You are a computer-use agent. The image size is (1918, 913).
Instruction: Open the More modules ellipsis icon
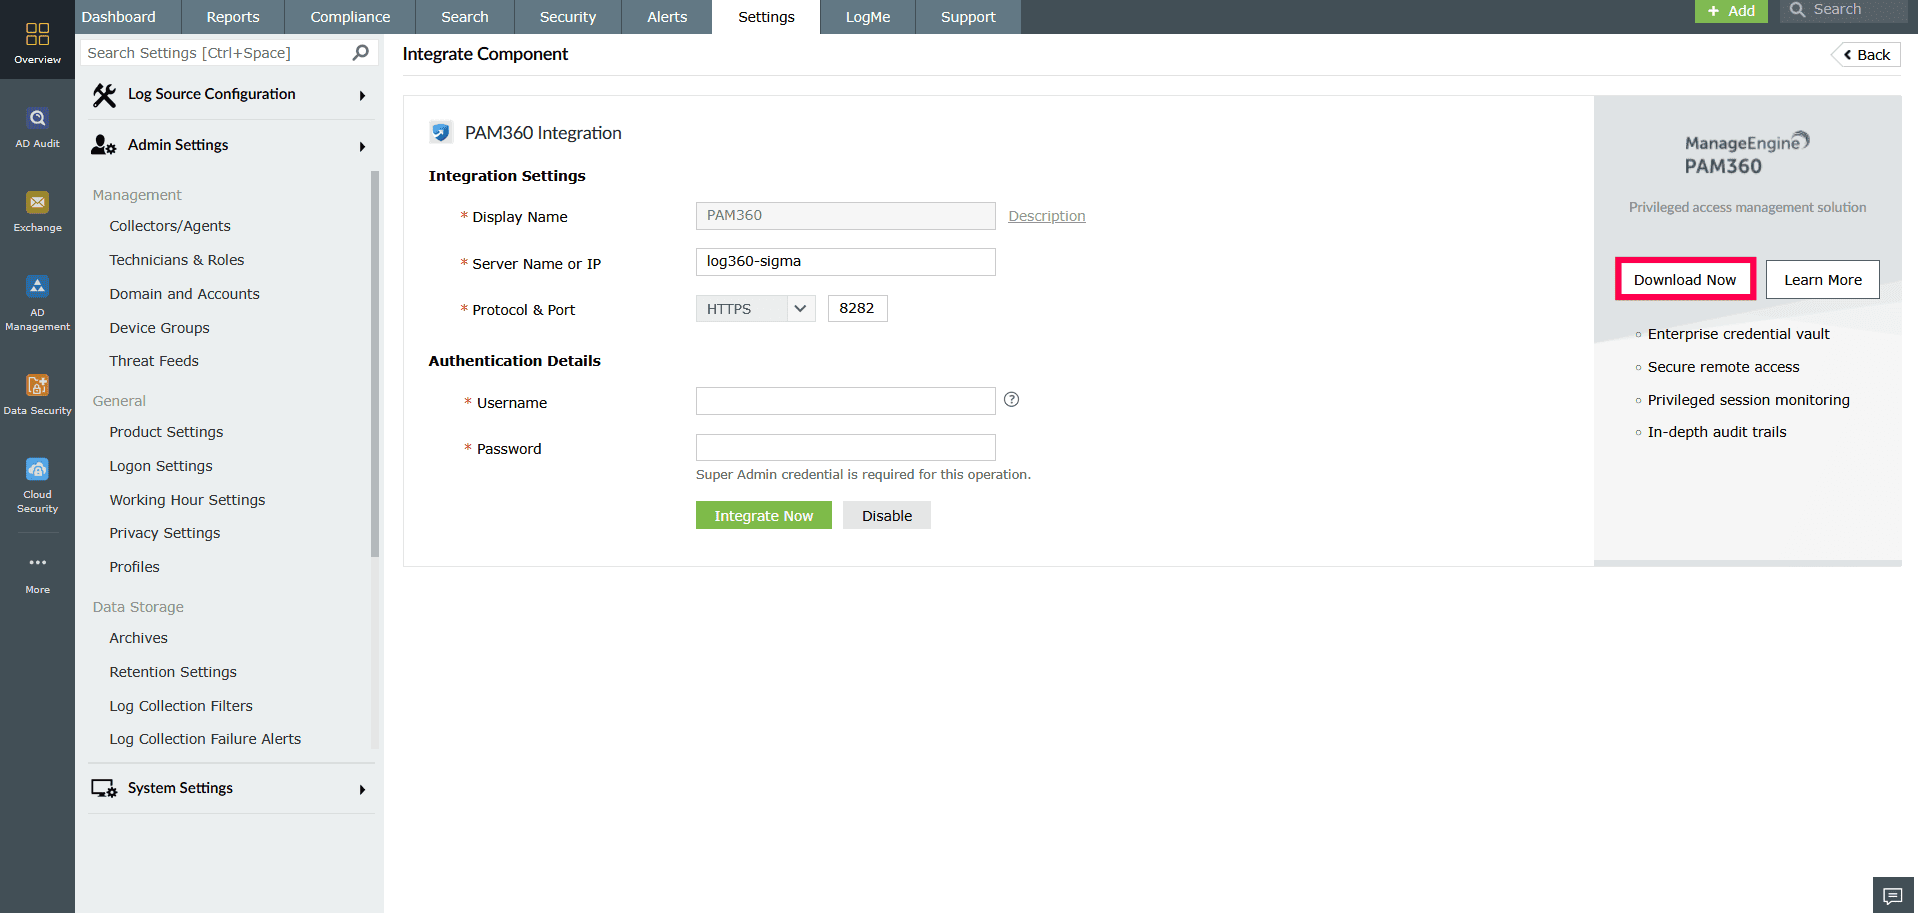point(37,562)
